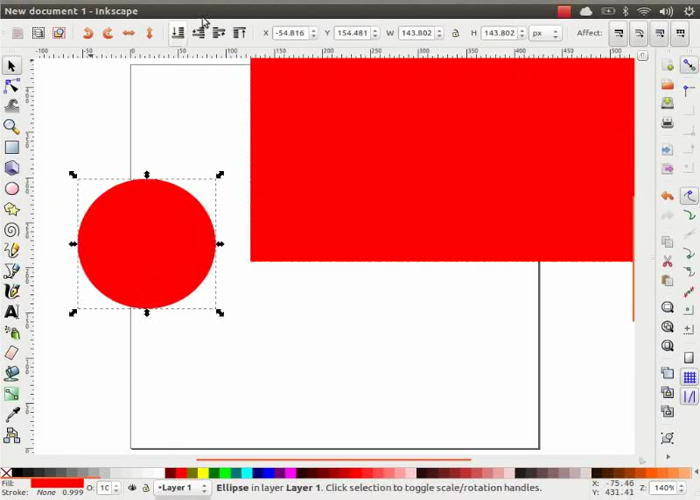The width and height of the screenshot is (700, 500).
Task: Raise selection to top
Action: pos(239,33)
